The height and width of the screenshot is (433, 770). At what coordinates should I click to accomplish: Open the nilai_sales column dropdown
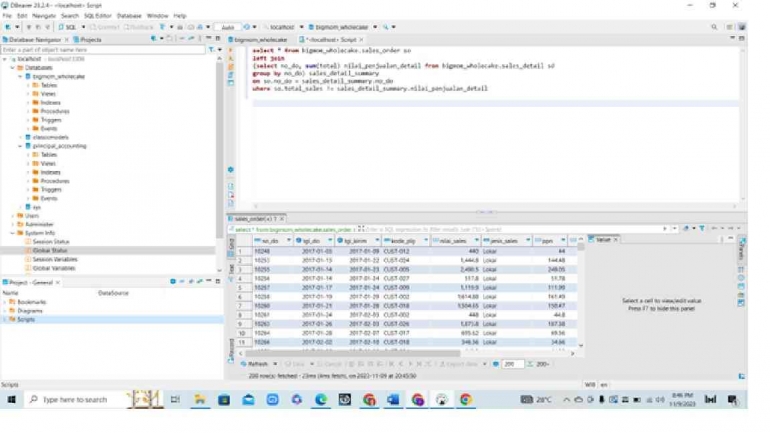(x=476, y=241)
